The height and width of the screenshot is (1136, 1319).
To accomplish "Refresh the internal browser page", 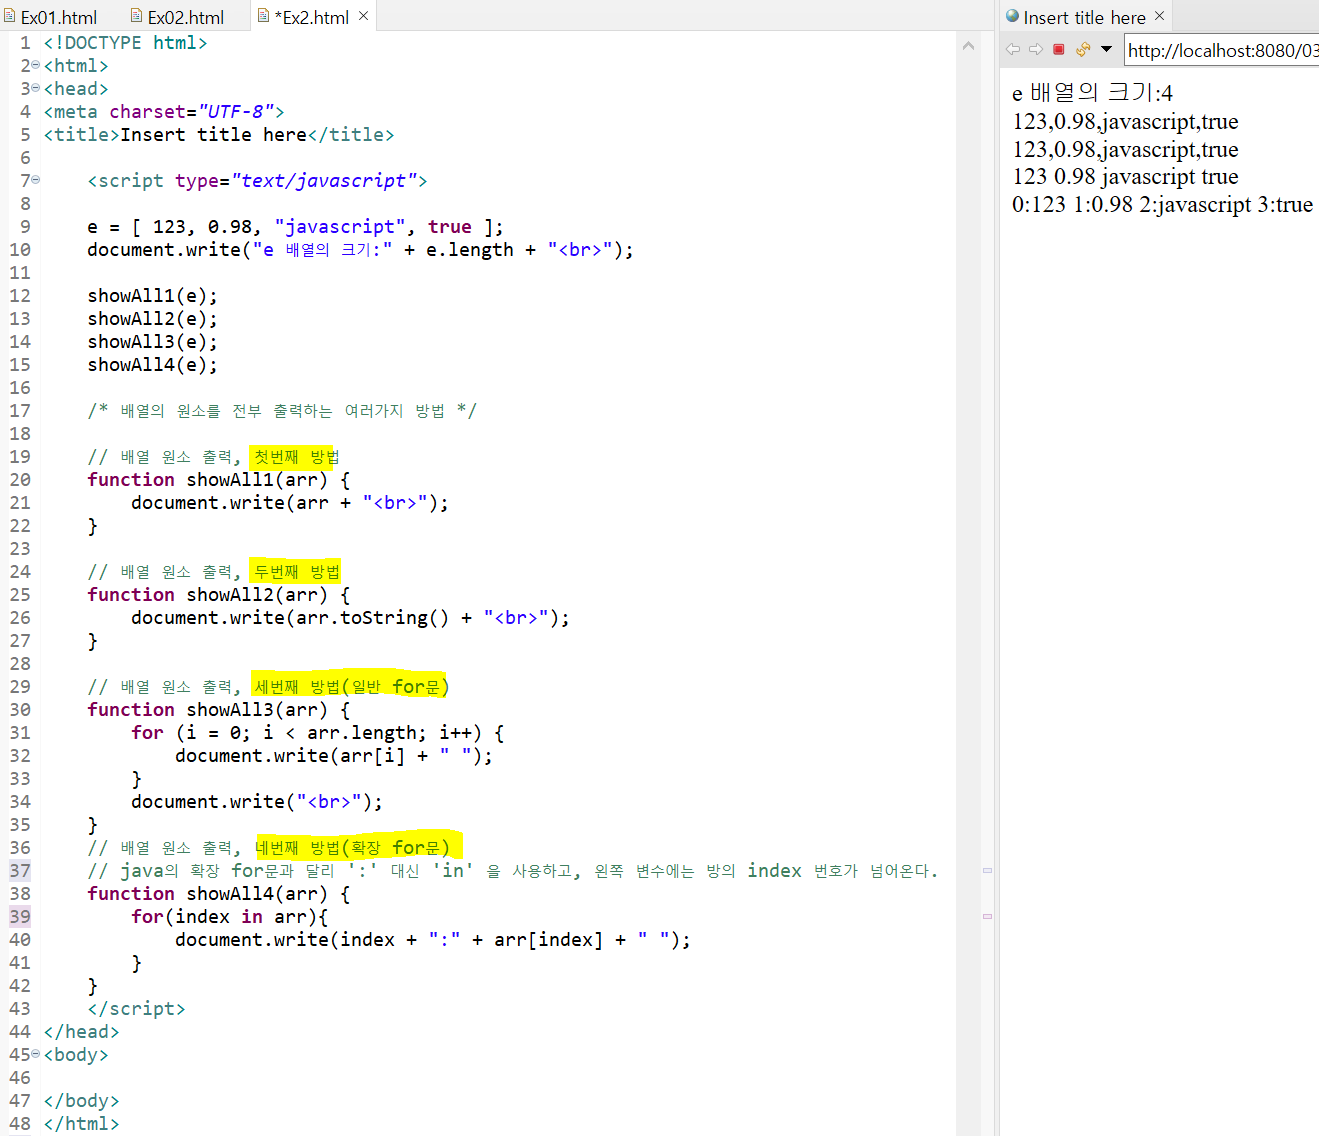I will (x=1083, y=49).
